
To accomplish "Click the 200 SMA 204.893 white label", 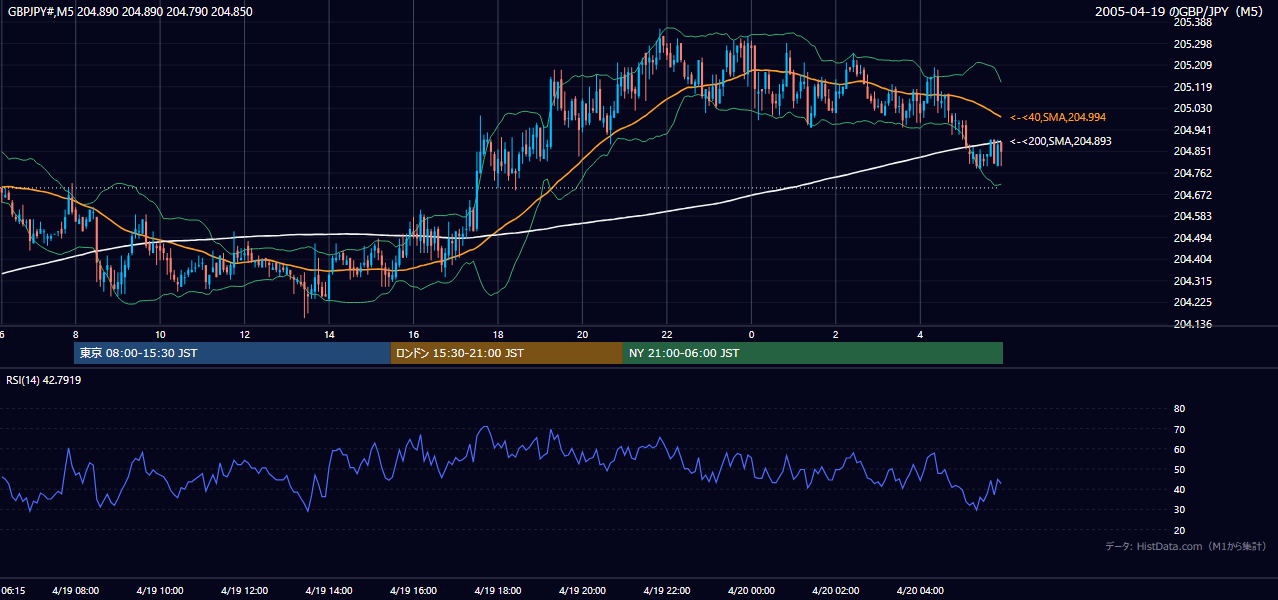I will [1061, 142].
